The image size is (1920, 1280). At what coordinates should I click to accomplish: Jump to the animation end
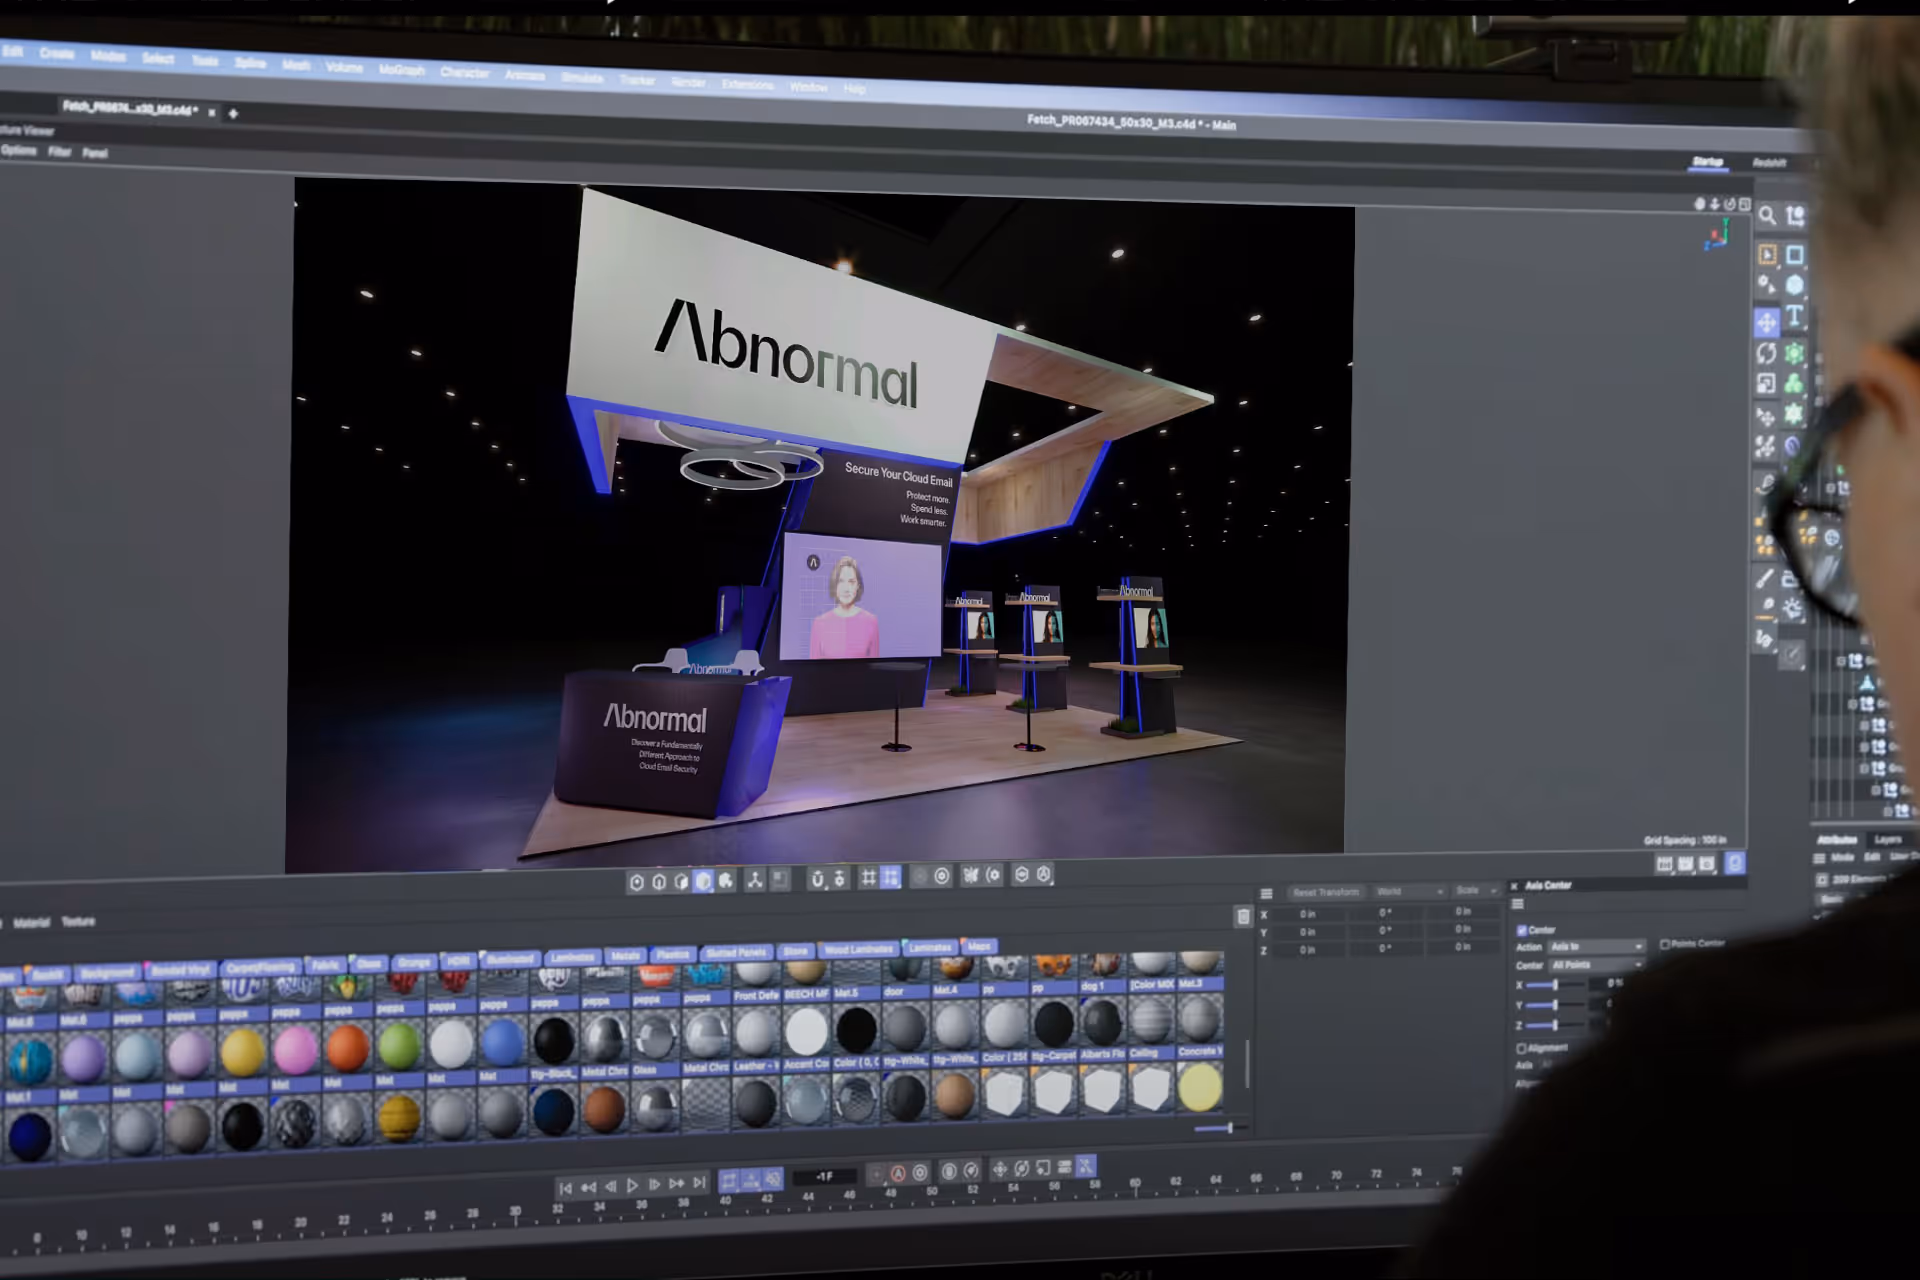[x=700, y=1183]
